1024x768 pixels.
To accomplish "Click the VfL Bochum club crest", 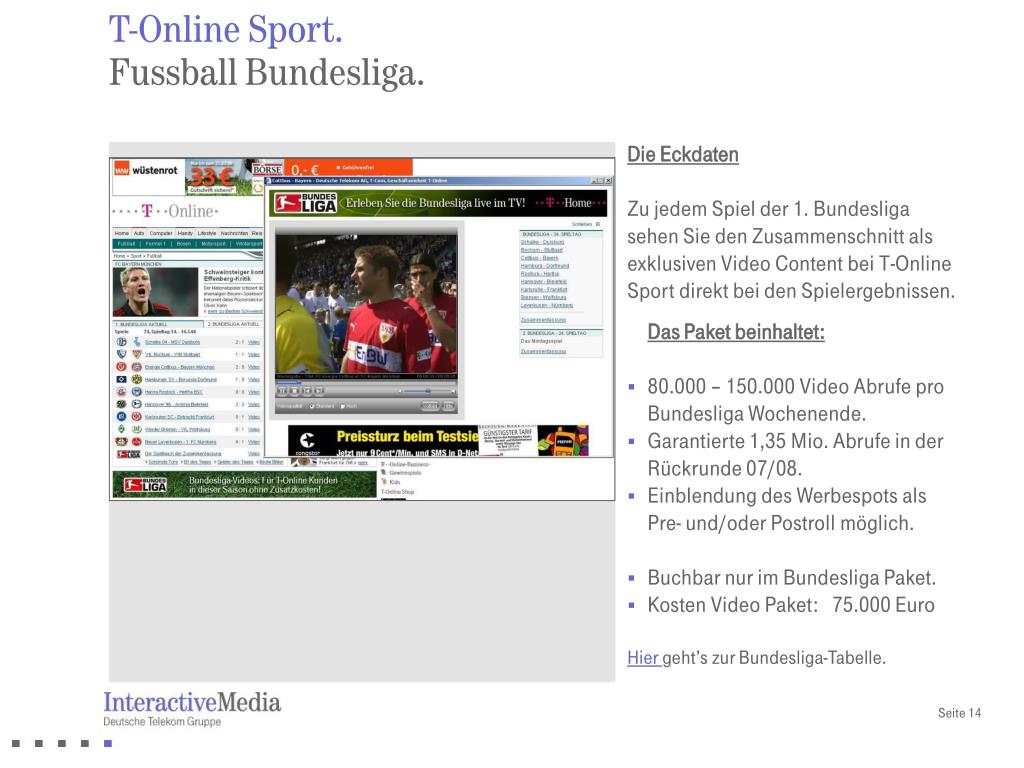I will (121, 354).
